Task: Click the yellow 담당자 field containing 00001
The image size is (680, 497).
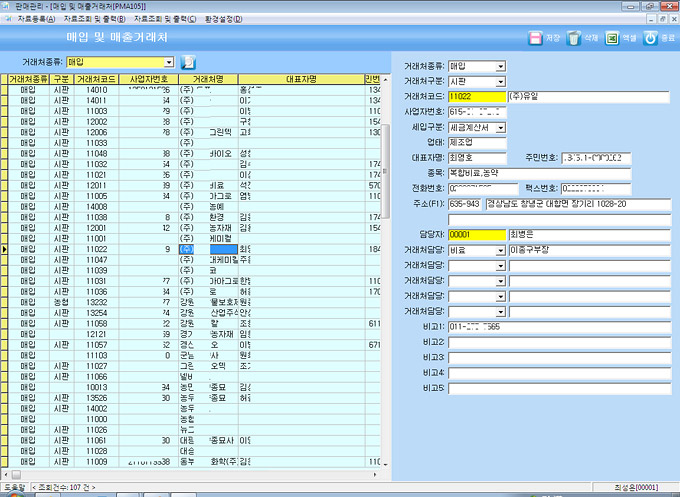Action: click(x=477, y=235)
